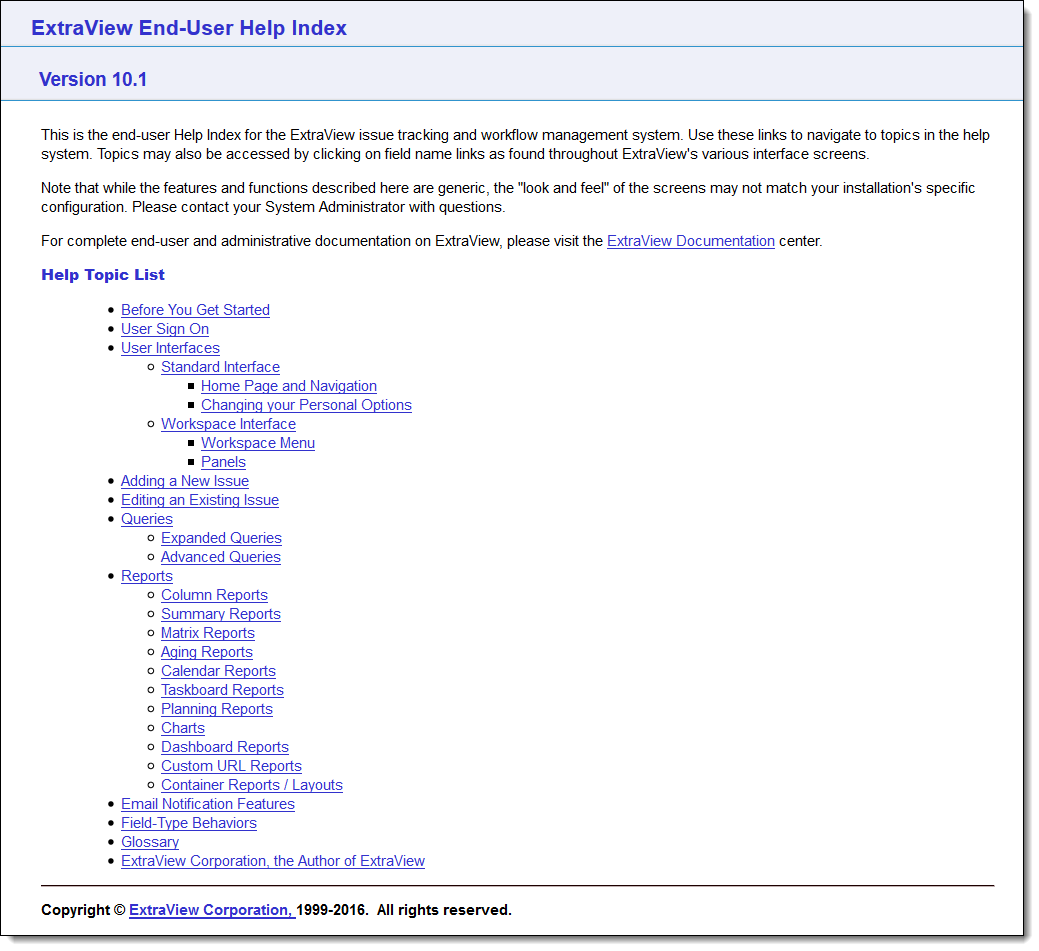Open the Panels help topic
Screen dimensions: 1039x951
[x=223, y=463]
